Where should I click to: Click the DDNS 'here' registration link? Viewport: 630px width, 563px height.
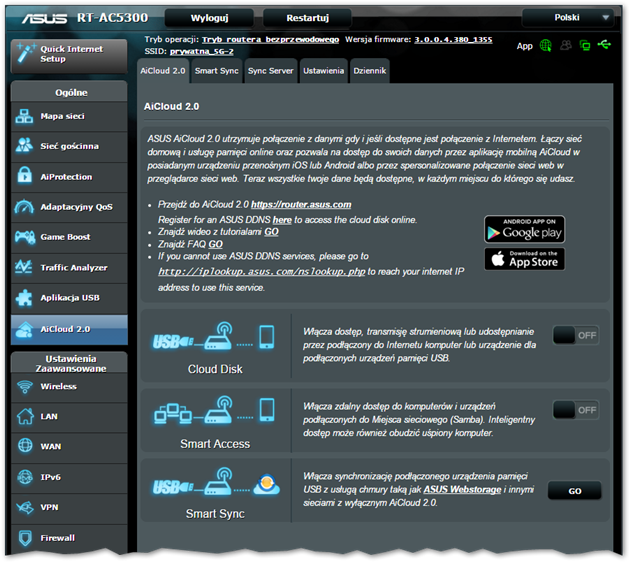tap(282, 220)
